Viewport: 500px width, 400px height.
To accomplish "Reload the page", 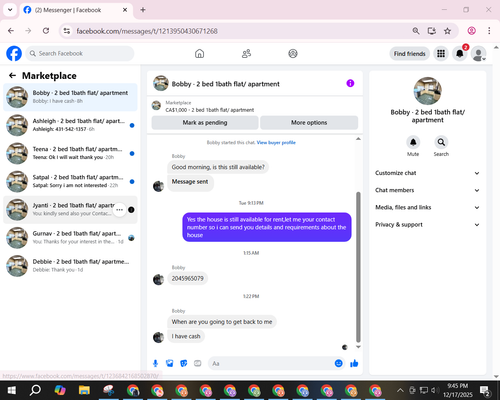I will 46,31.
